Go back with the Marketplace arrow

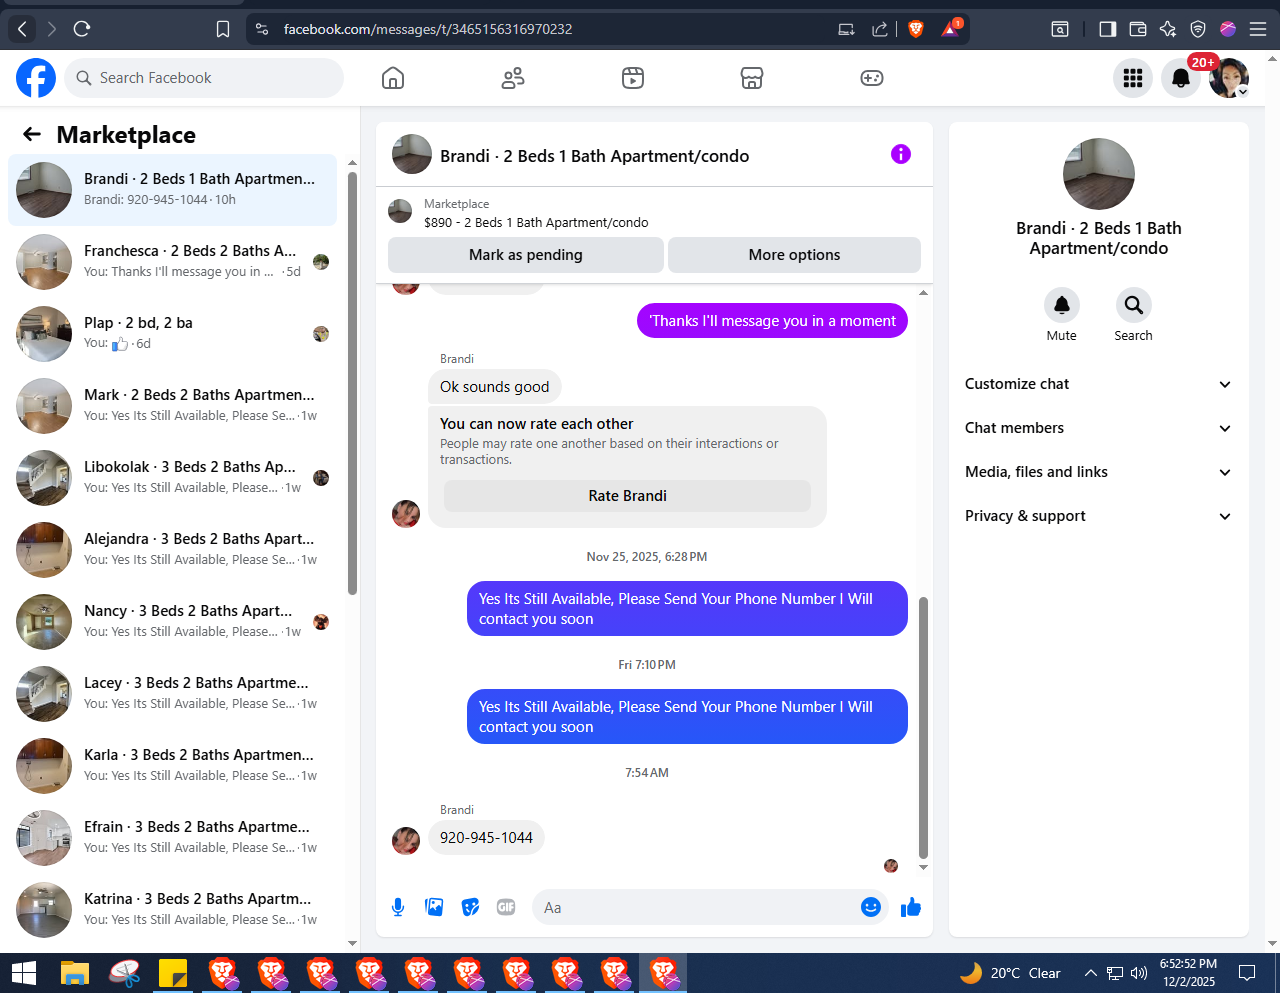click(32, 134)
